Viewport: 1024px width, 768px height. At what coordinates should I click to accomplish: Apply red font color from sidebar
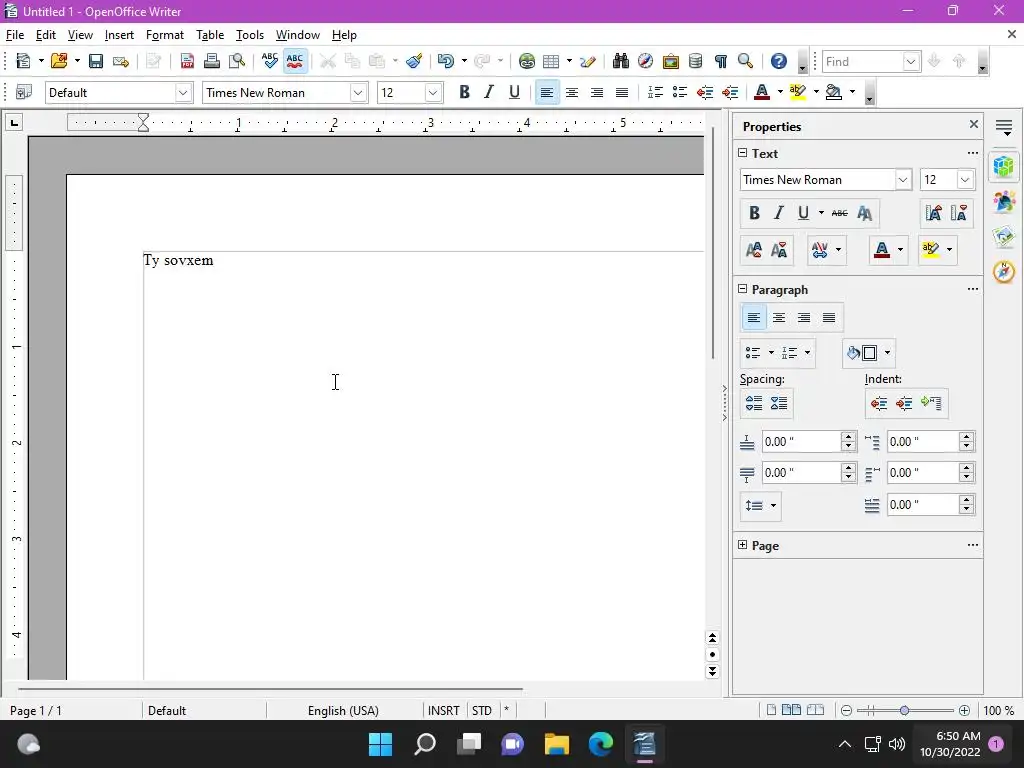(x=882, y=249)
